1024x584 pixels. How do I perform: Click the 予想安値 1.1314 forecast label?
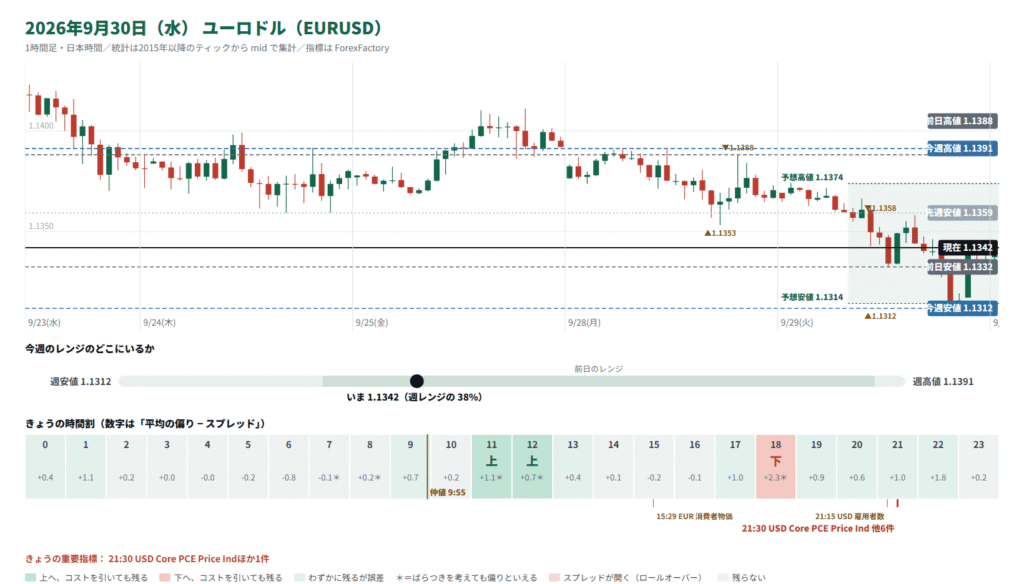pos(812,297)
